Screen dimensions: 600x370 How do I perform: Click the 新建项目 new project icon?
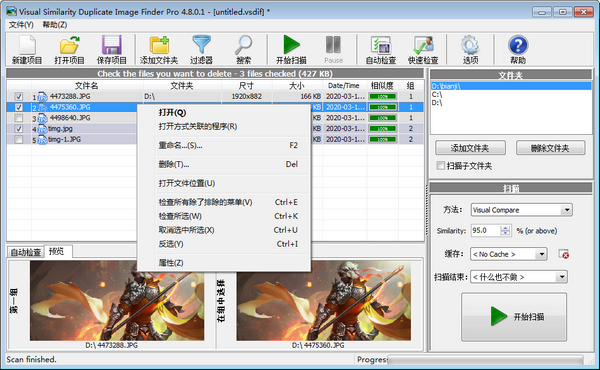[27, 46]
